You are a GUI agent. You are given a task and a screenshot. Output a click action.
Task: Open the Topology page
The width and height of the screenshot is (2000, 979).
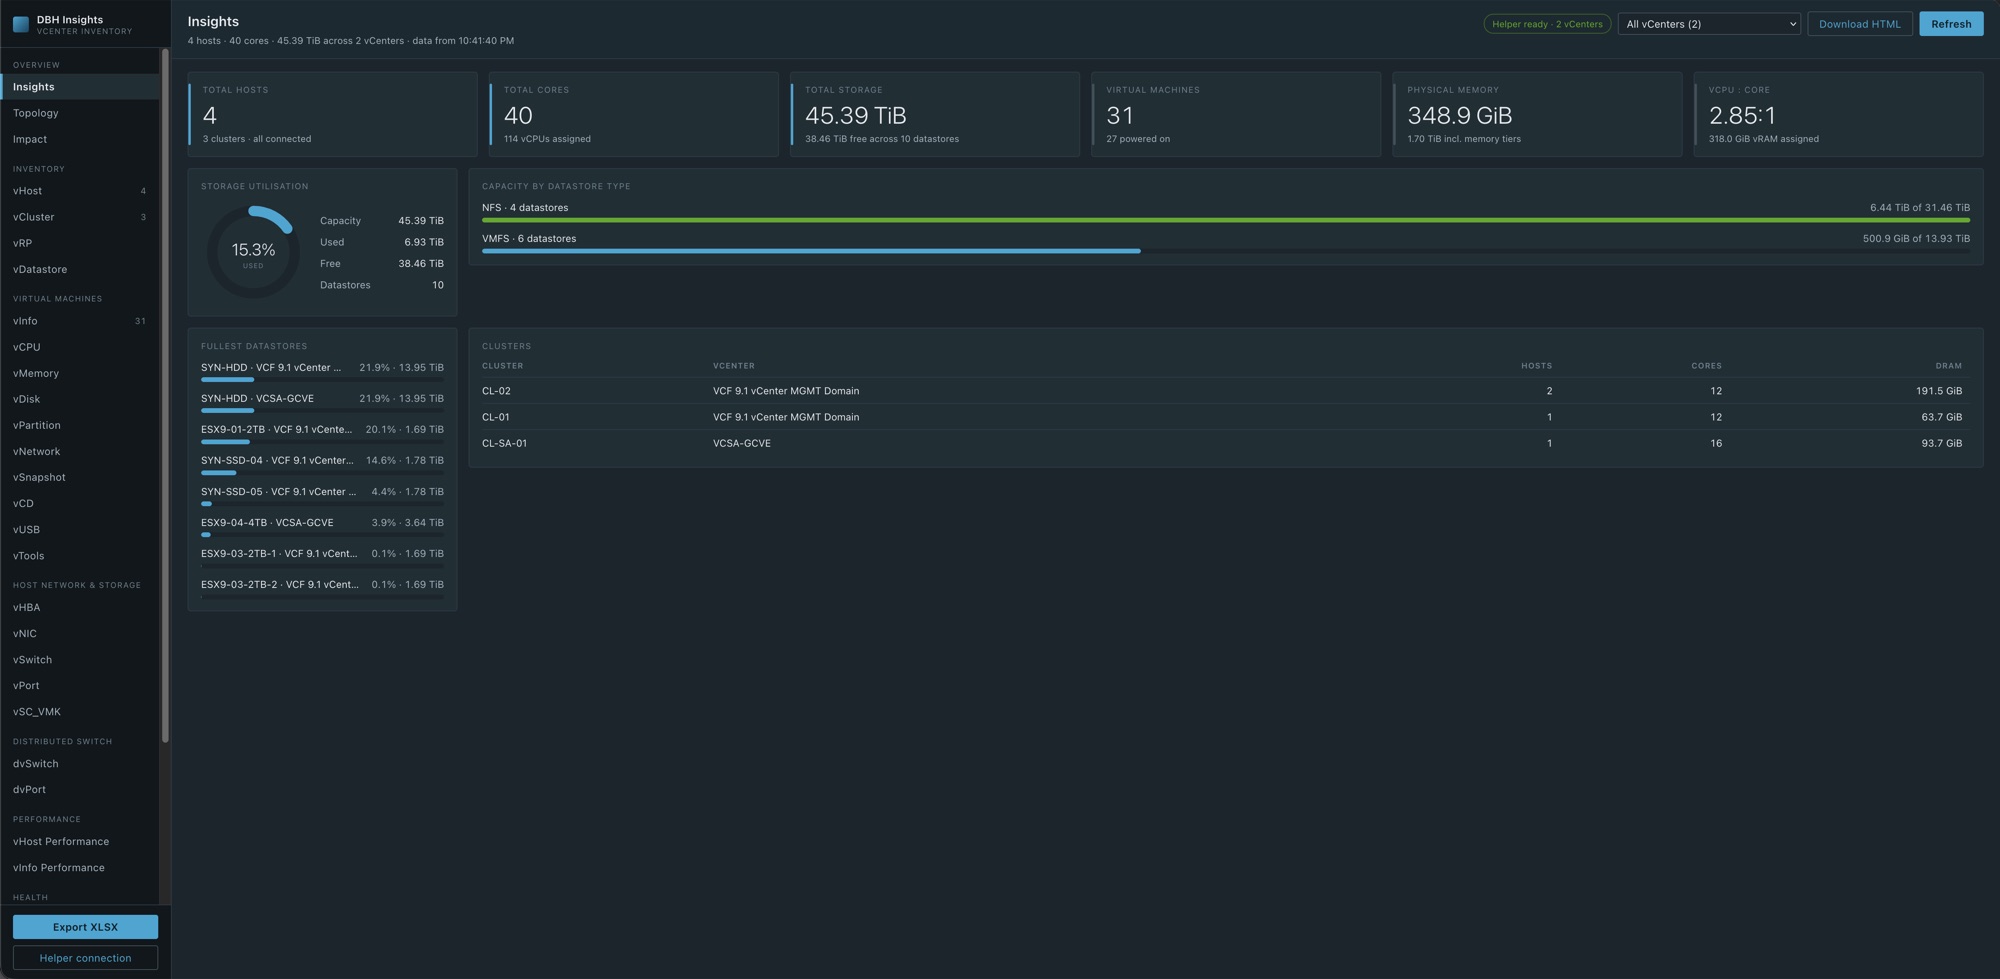click(80, 113)
